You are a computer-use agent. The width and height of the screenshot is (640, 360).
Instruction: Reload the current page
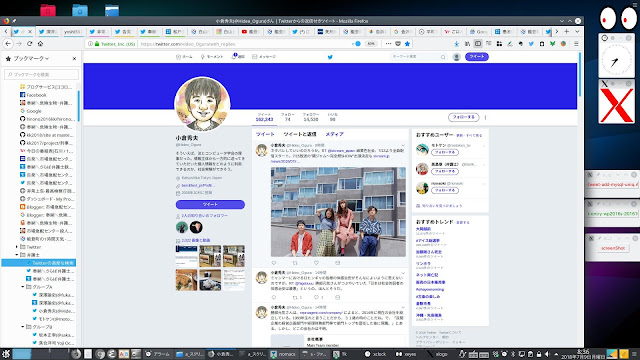pos(29,44)
